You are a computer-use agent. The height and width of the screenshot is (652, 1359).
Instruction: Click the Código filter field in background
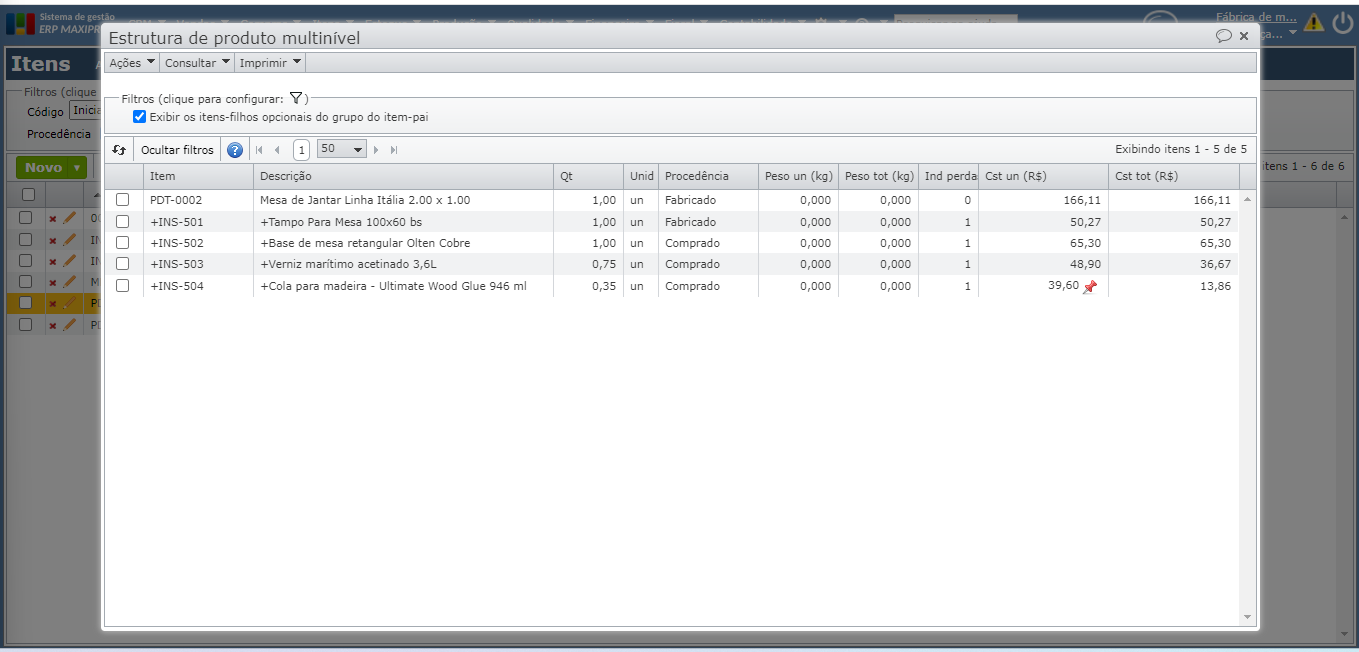coord(87,111)
